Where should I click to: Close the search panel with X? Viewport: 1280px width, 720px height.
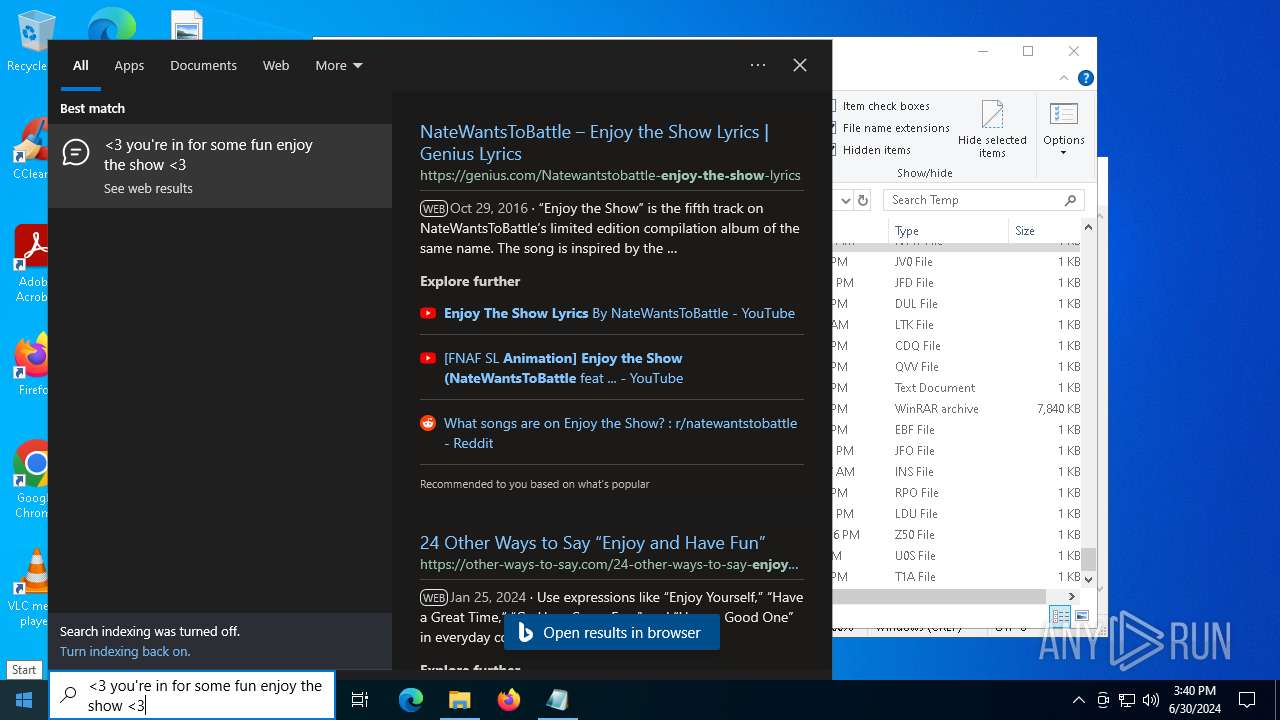[x=800, y=65]
